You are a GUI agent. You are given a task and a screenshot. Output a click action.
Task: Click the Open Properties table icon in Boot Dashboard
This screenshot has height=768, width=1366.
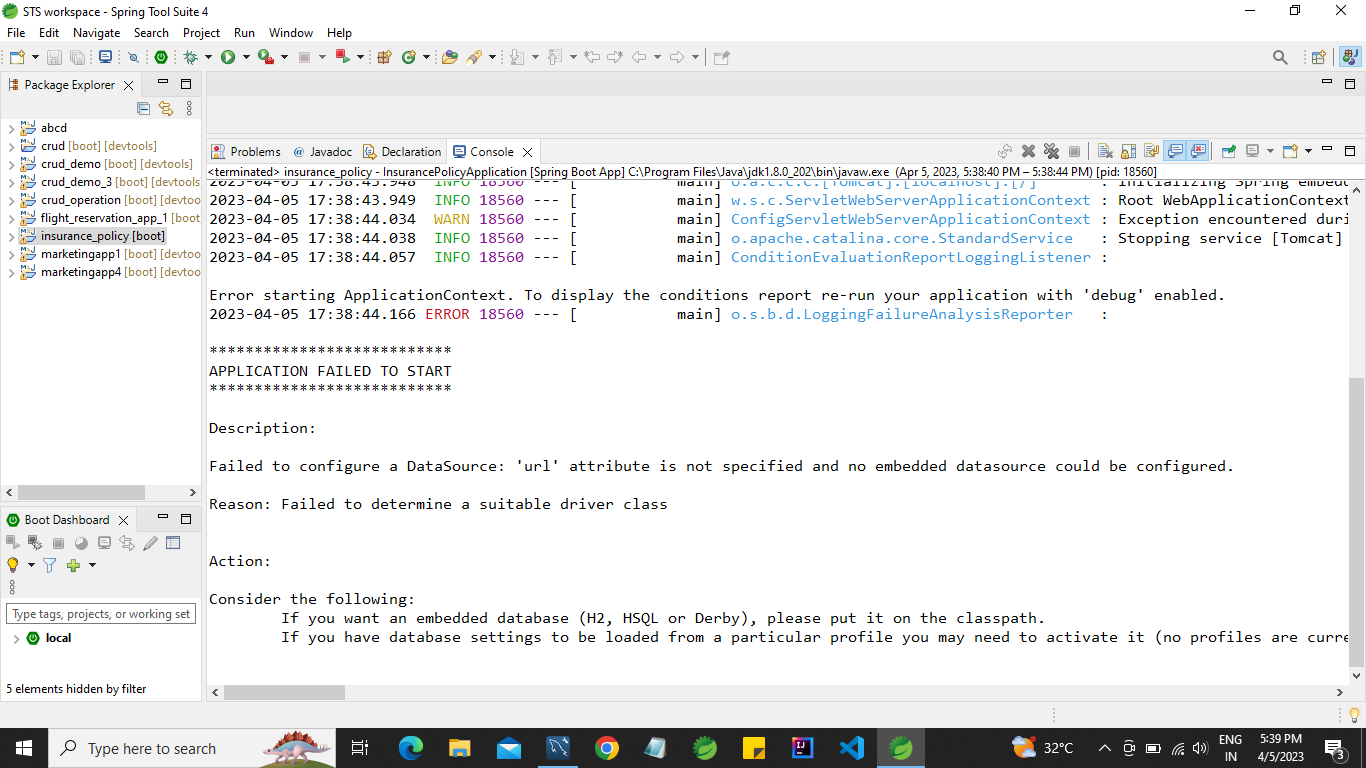click(x=173, y=543)
